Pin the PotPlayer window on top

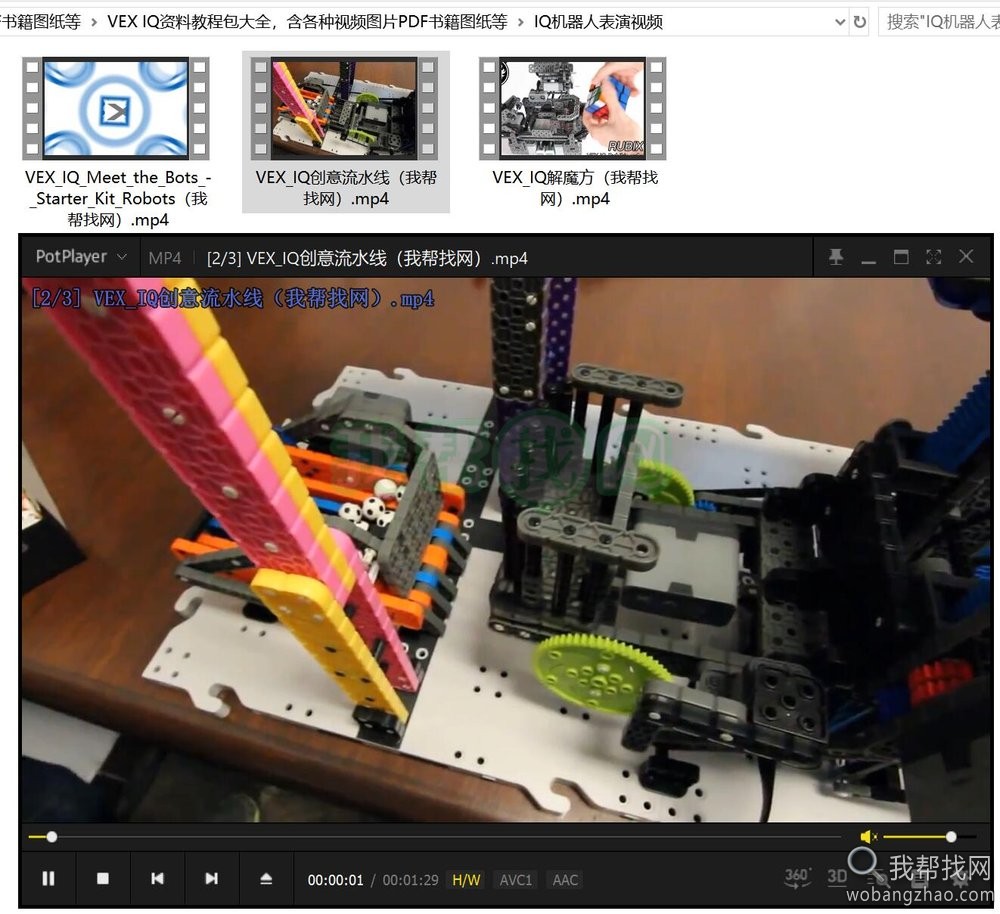click(x=835, y=257)
